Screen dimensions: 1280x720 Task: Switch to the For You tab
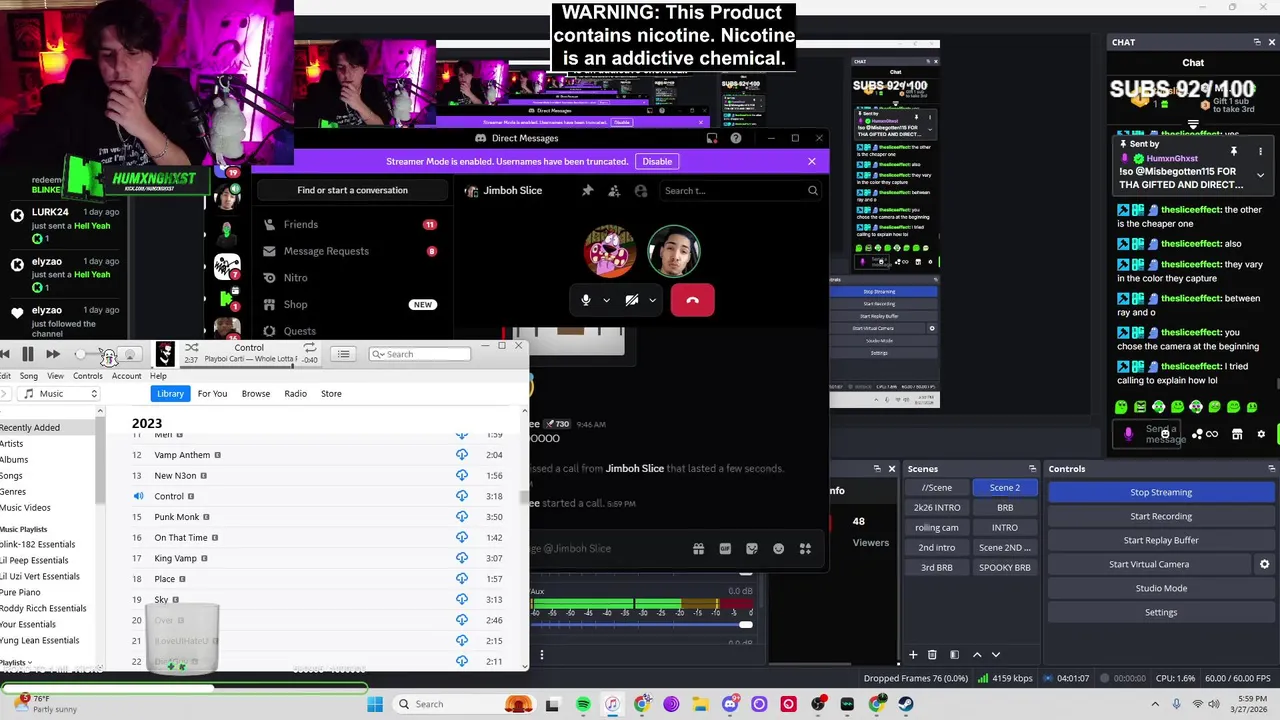point(212,394)
